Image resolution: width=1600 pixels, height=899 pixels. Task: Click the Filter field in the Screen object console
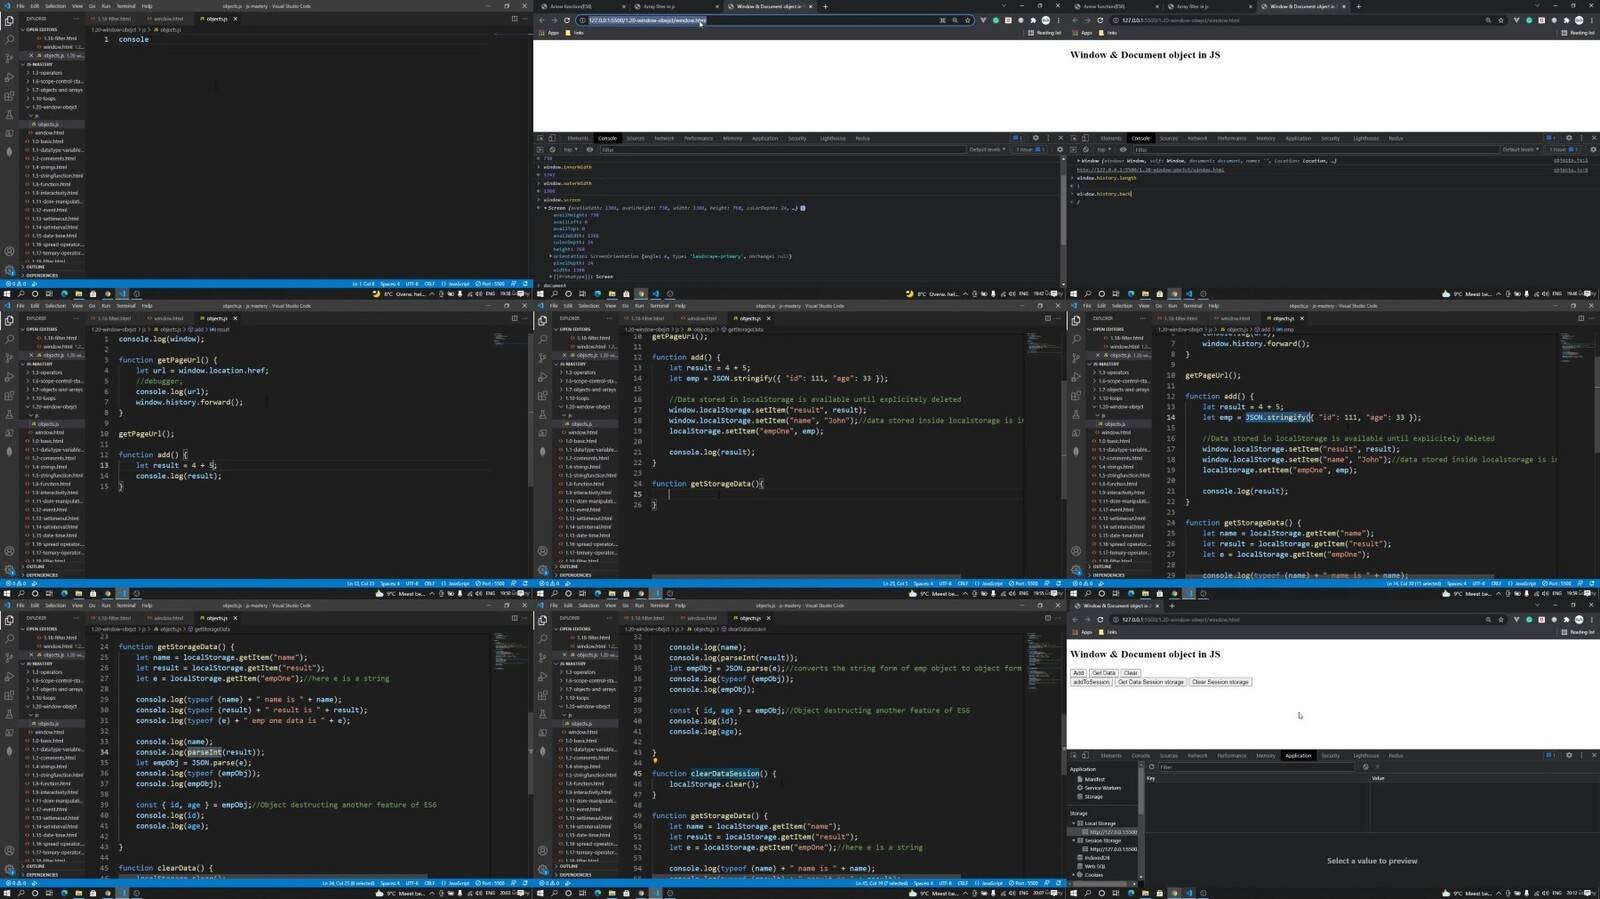tap(782, 149)
